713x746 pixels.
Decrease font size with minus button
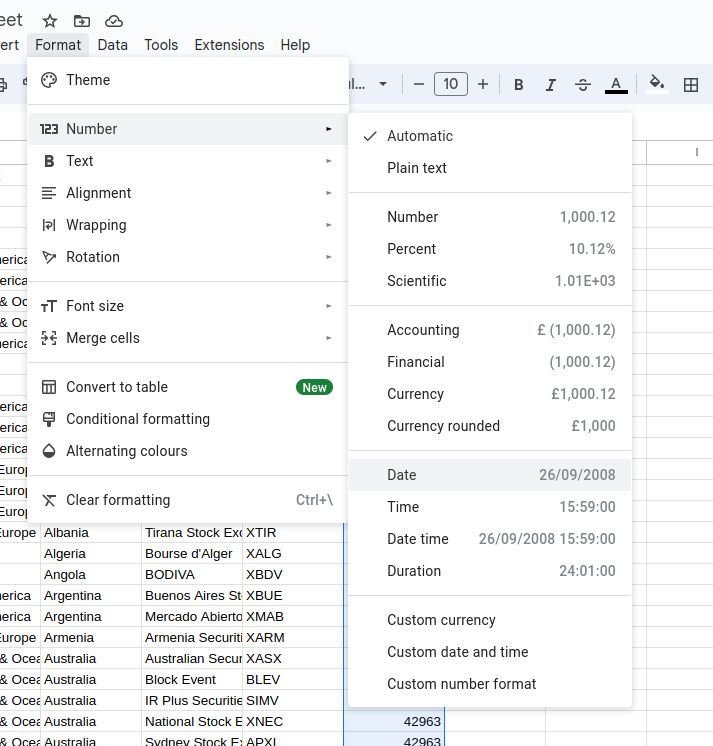coord(419,85)
